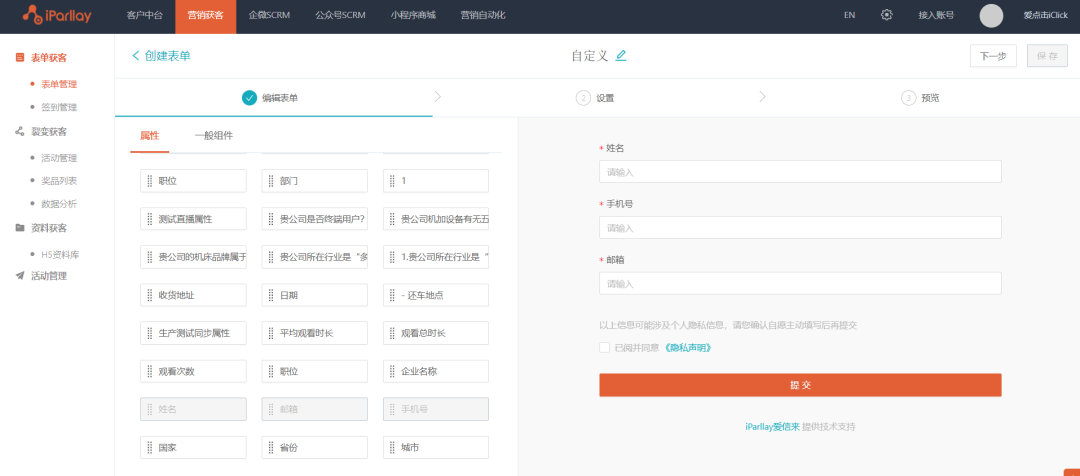Go to step 2 设置

pyautogui.click(x=596, y=98)
